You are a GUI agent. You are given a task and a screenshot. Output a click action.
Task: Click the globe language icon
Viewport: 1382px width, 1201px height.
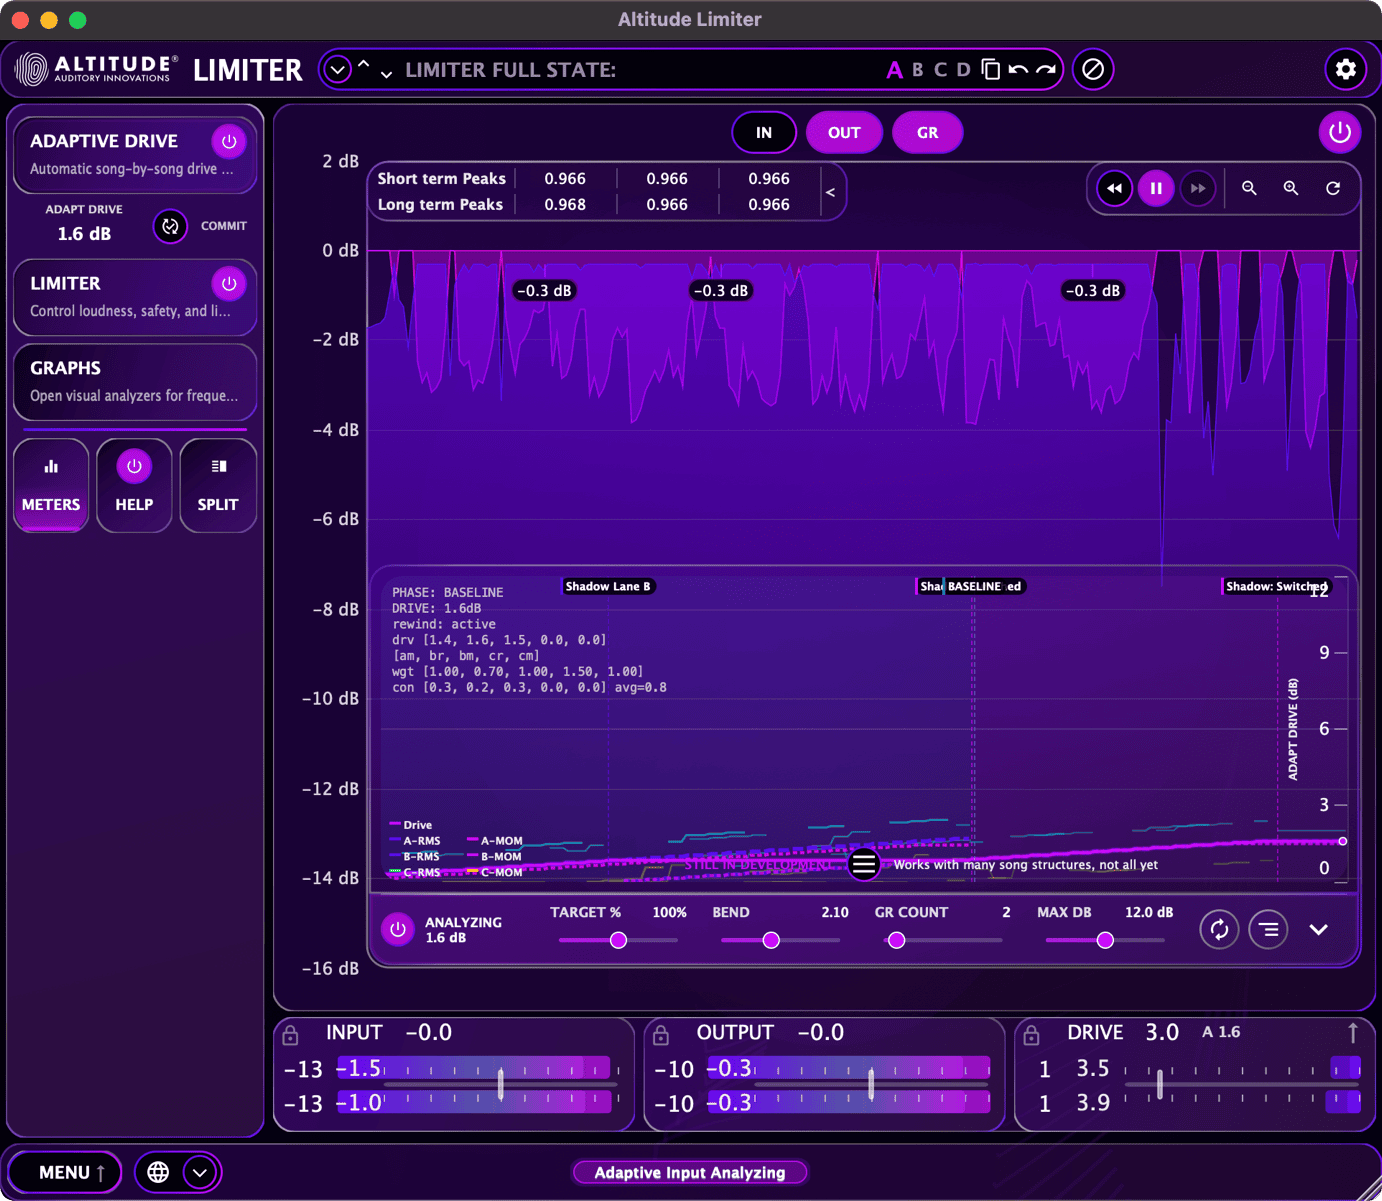158,1172
